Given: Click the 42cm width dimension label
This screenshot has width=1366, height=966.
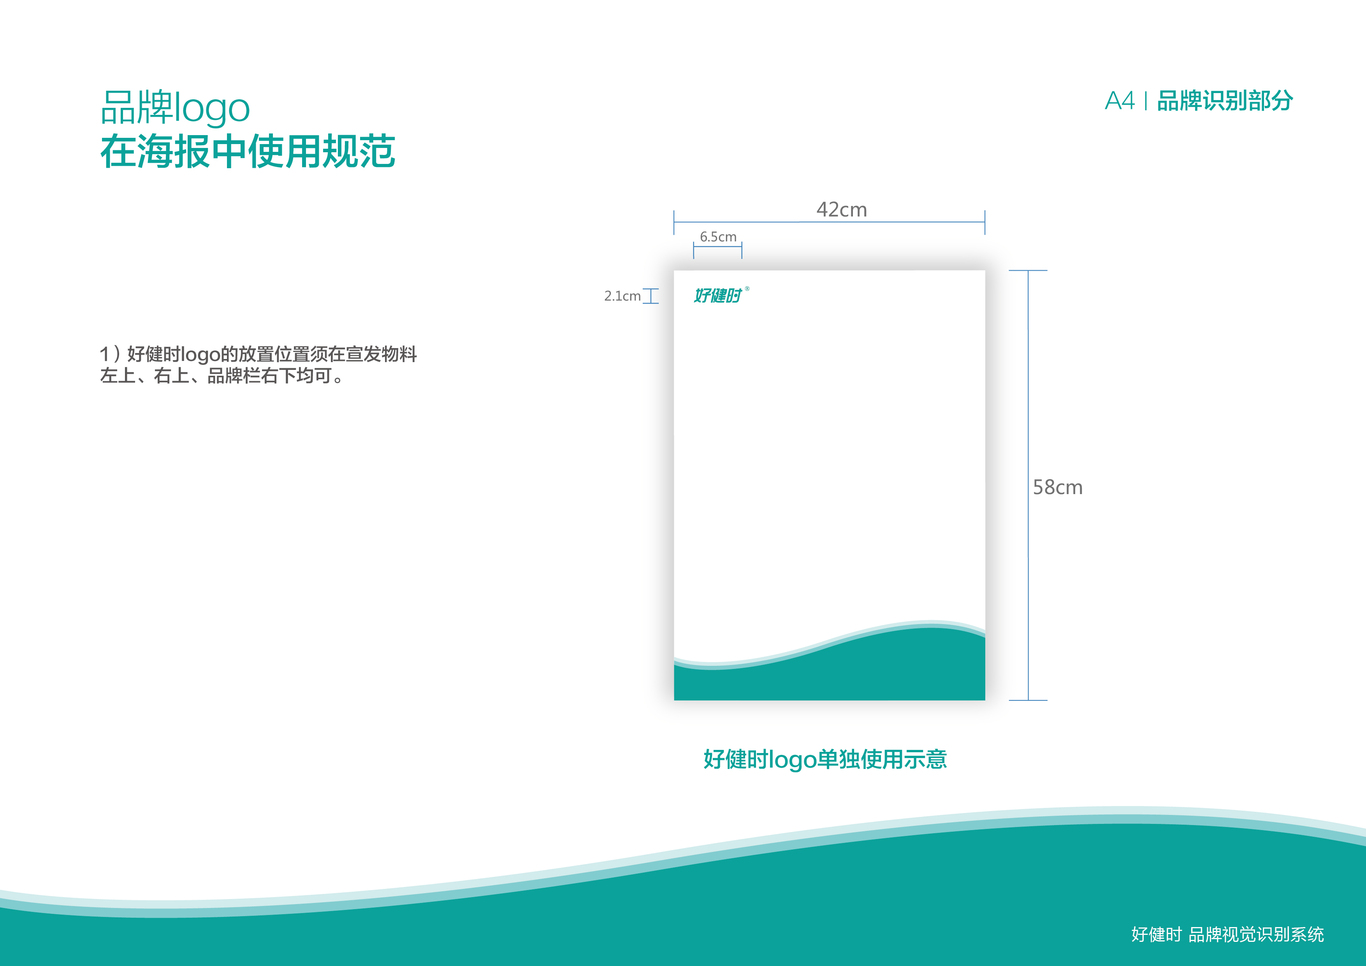Looking at the screenshot, I should pos(842,210).
